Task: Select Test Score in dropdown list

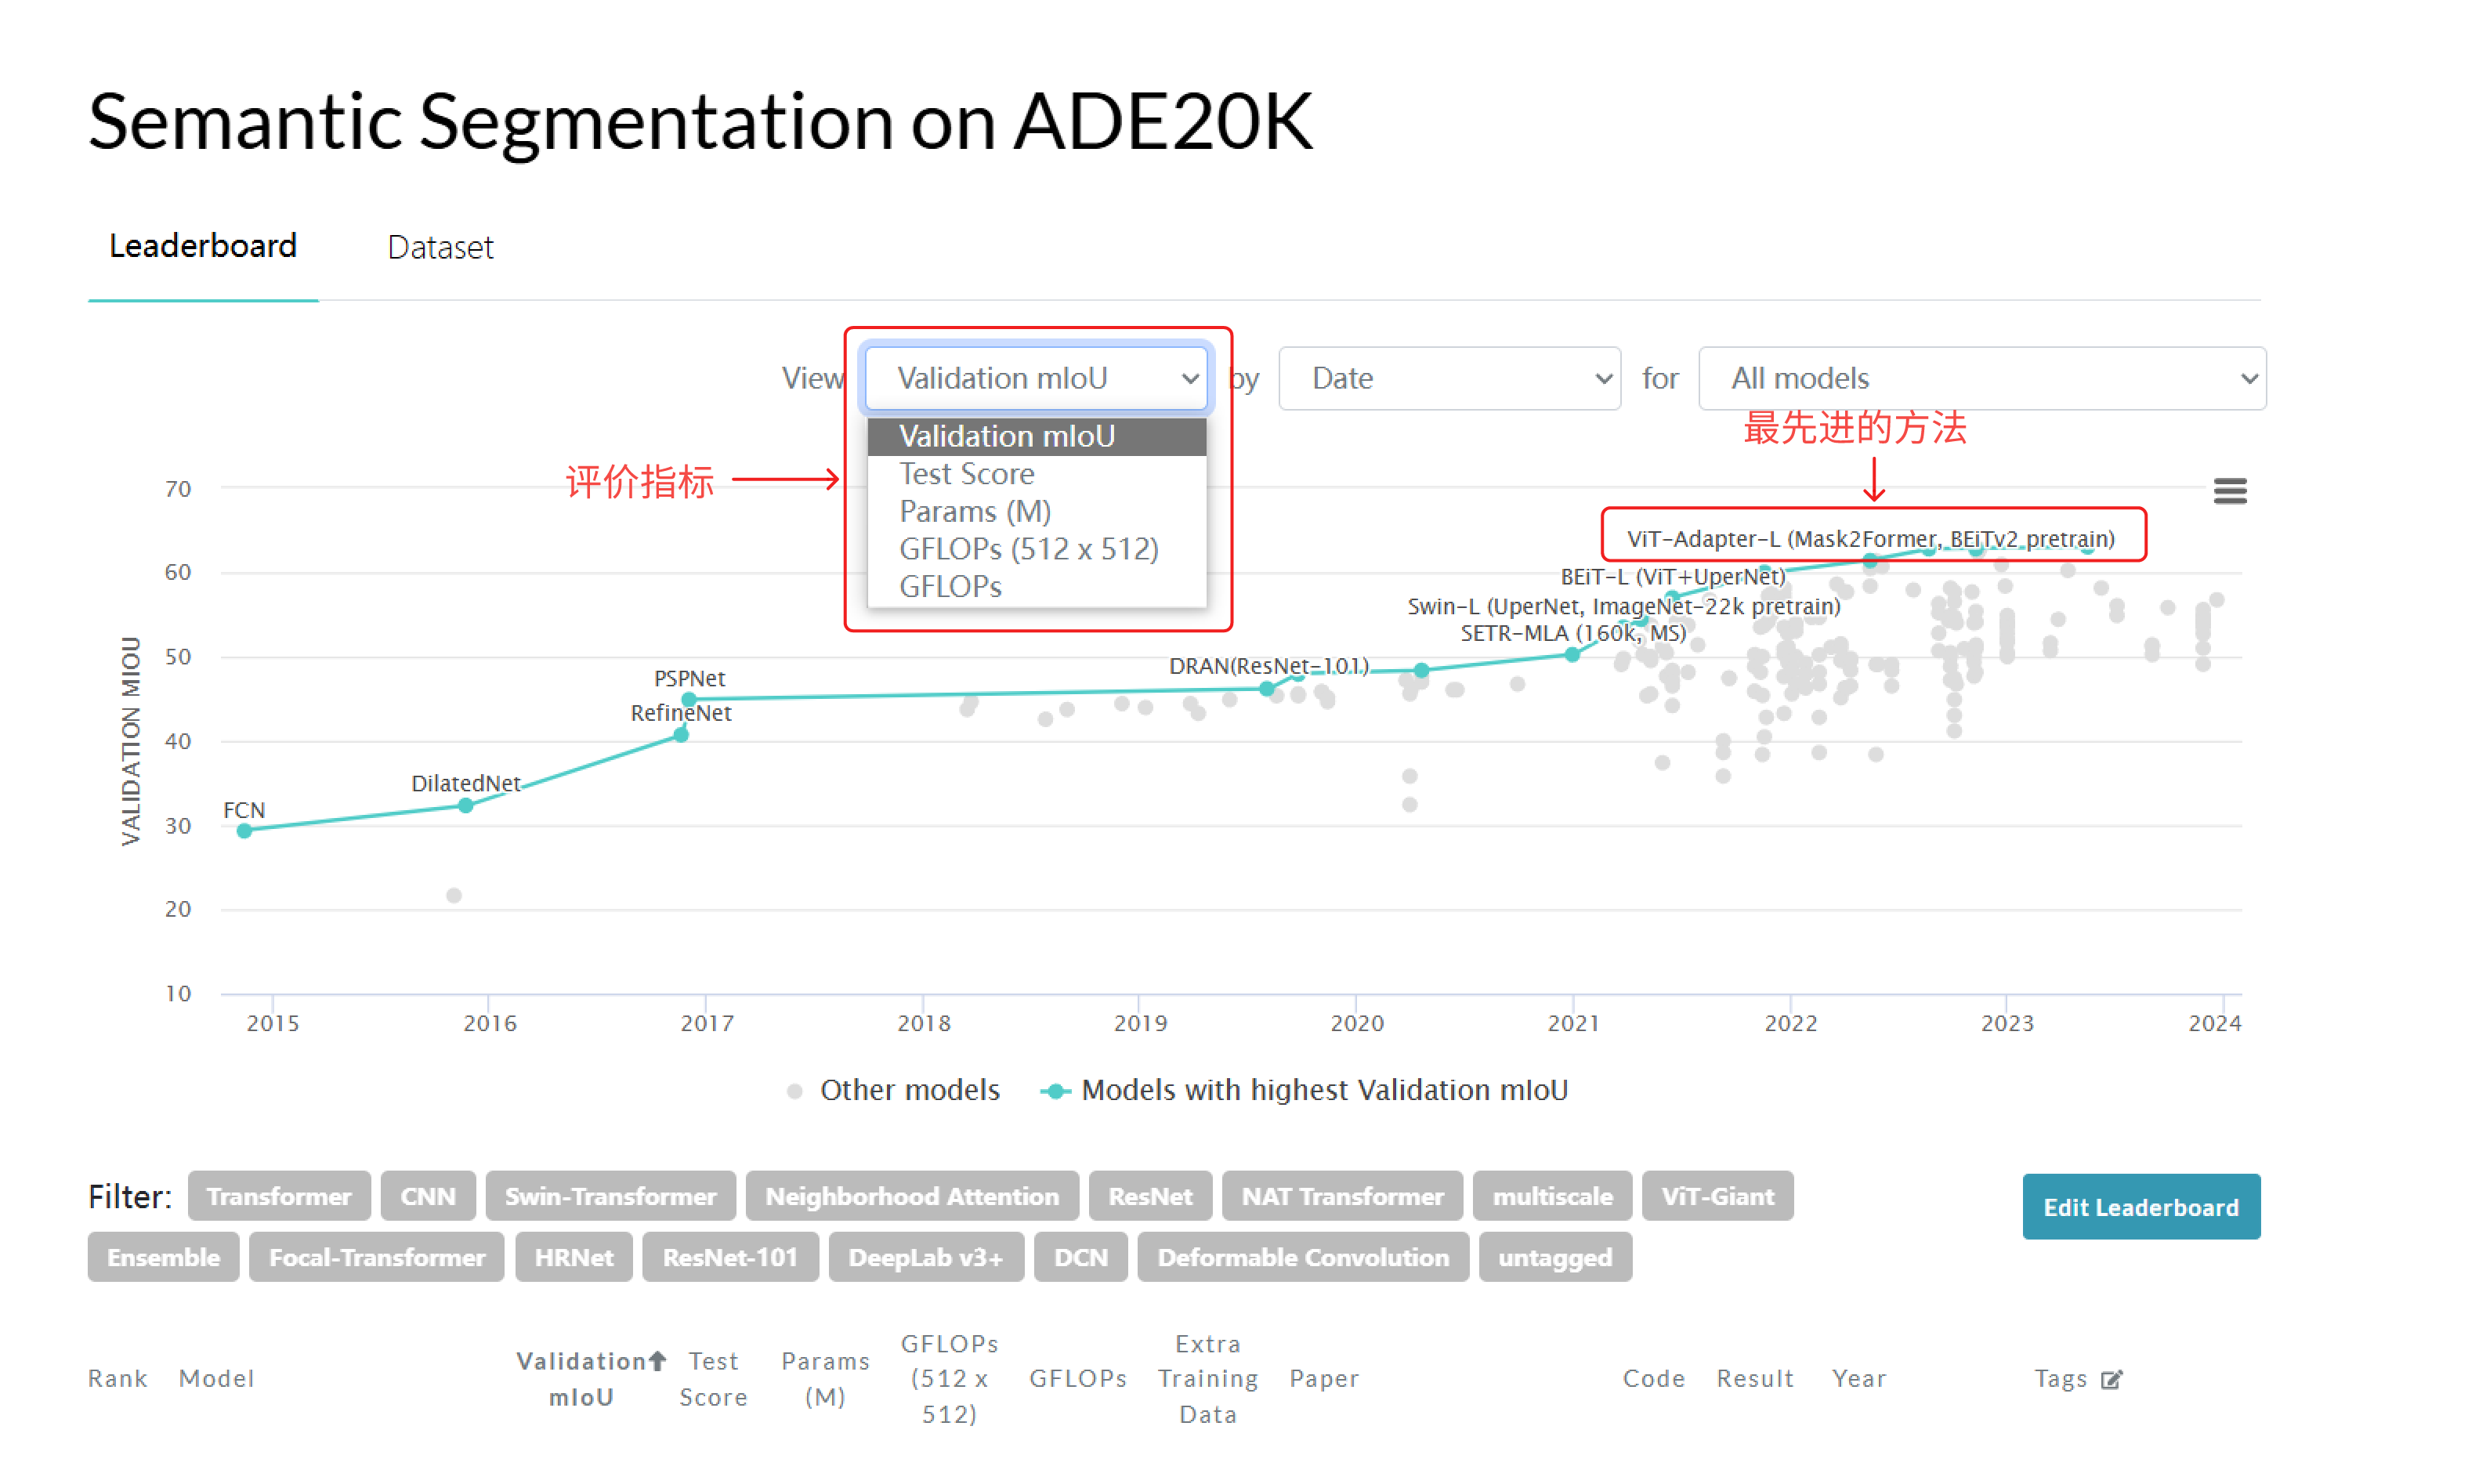Action: (x=966, y=474)
